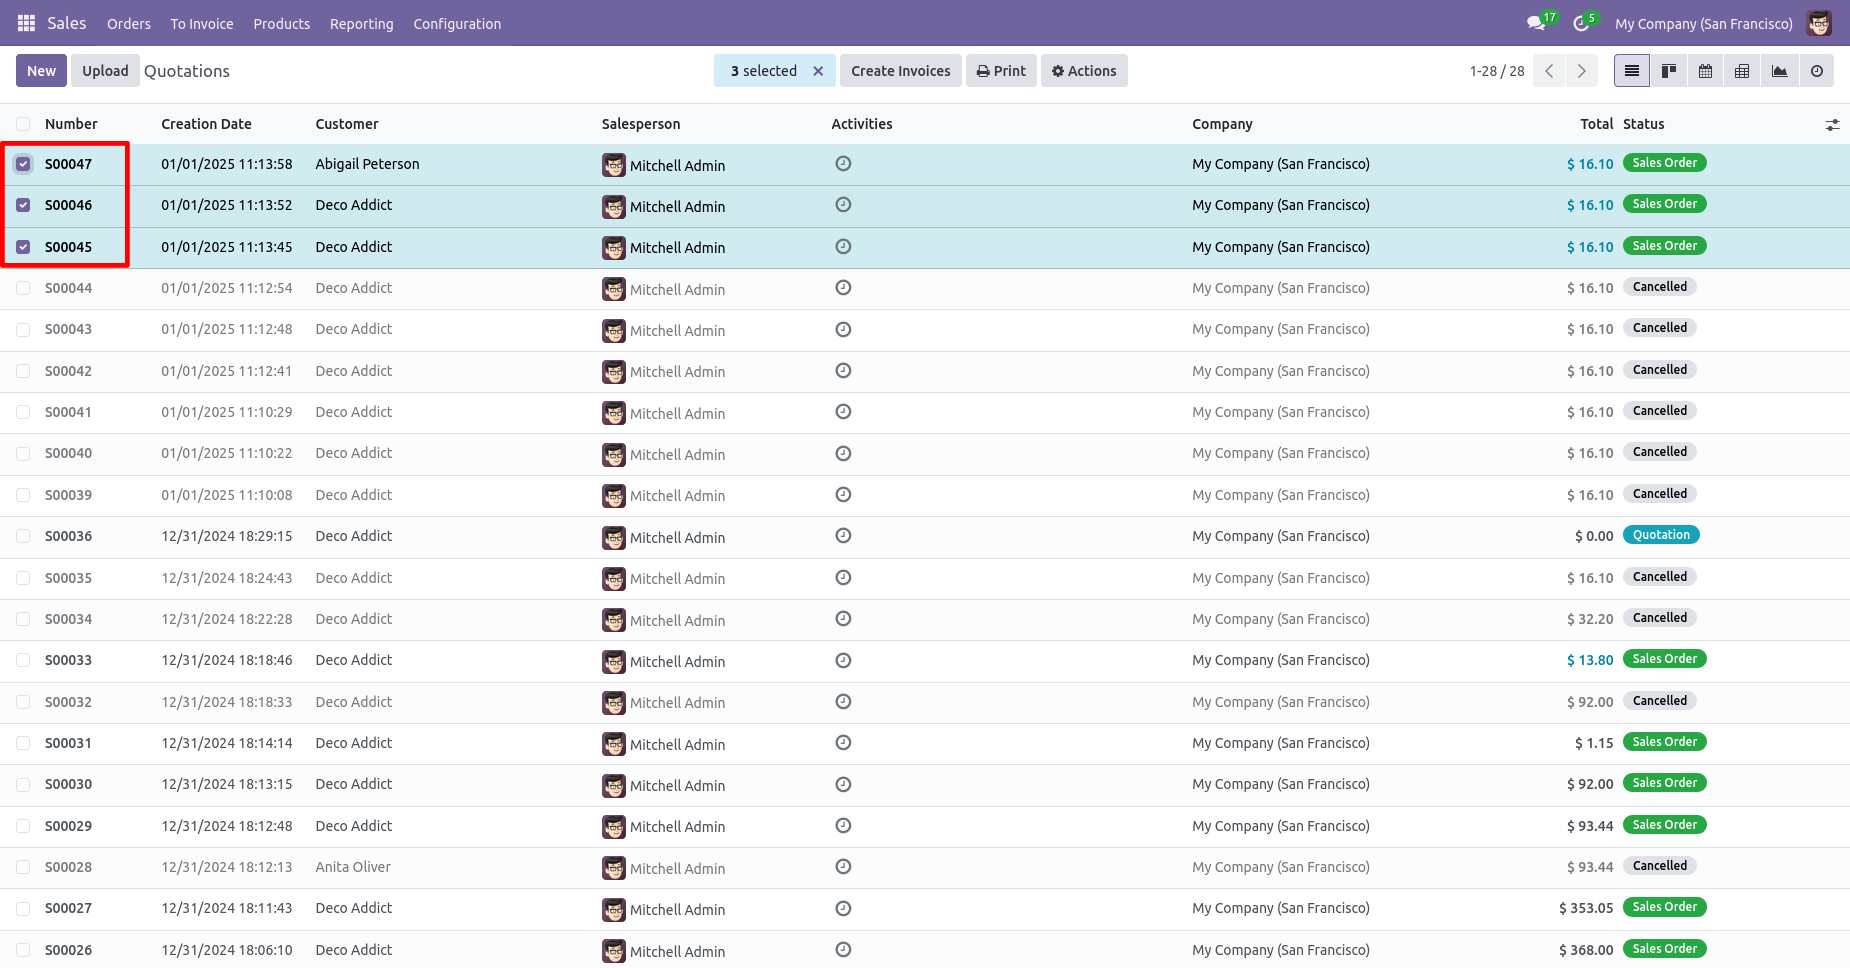Click the activity clock for S00036
This screenshot has width=1850, height=968.
tap(843, 536)
